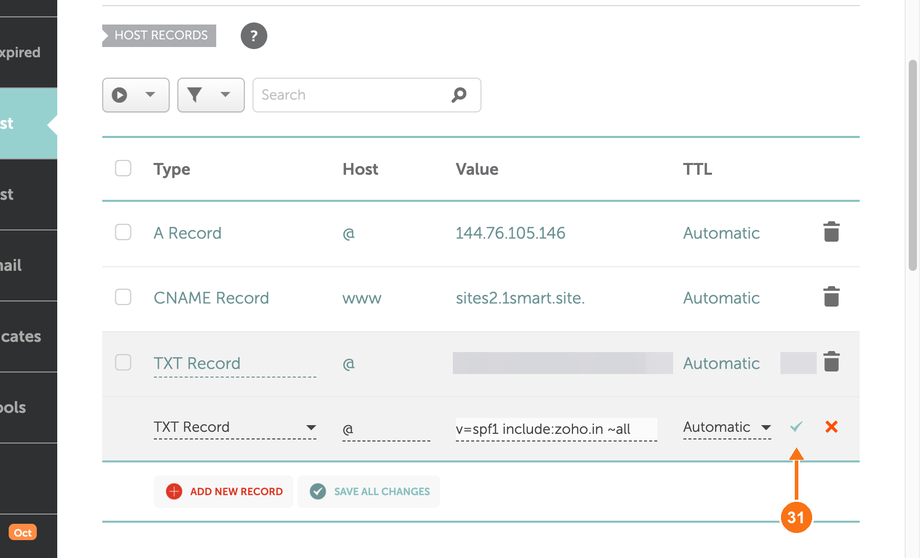The width and height of the screenshot is (920, 558).
Task: Open the sidebar item ending in 'ools'
Action: tap(28, 407)
